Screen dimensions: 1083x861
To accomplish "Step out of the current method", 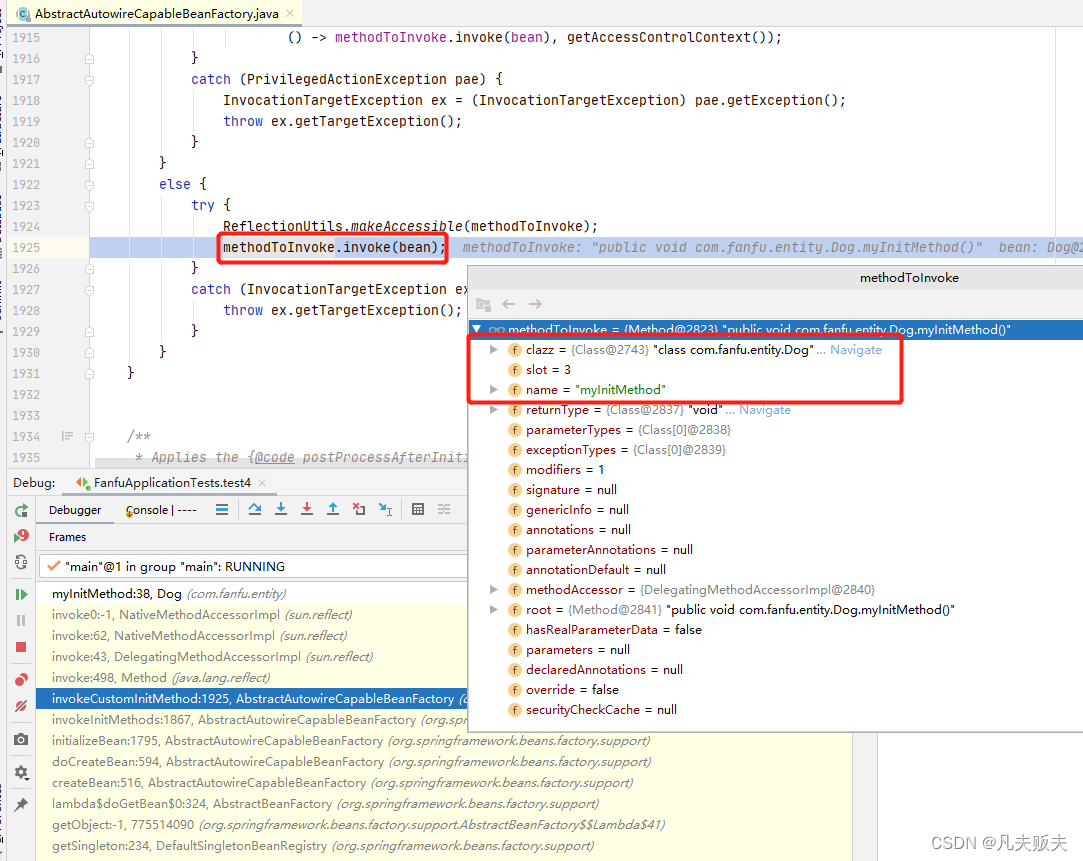I will click(x=333, y=510).
